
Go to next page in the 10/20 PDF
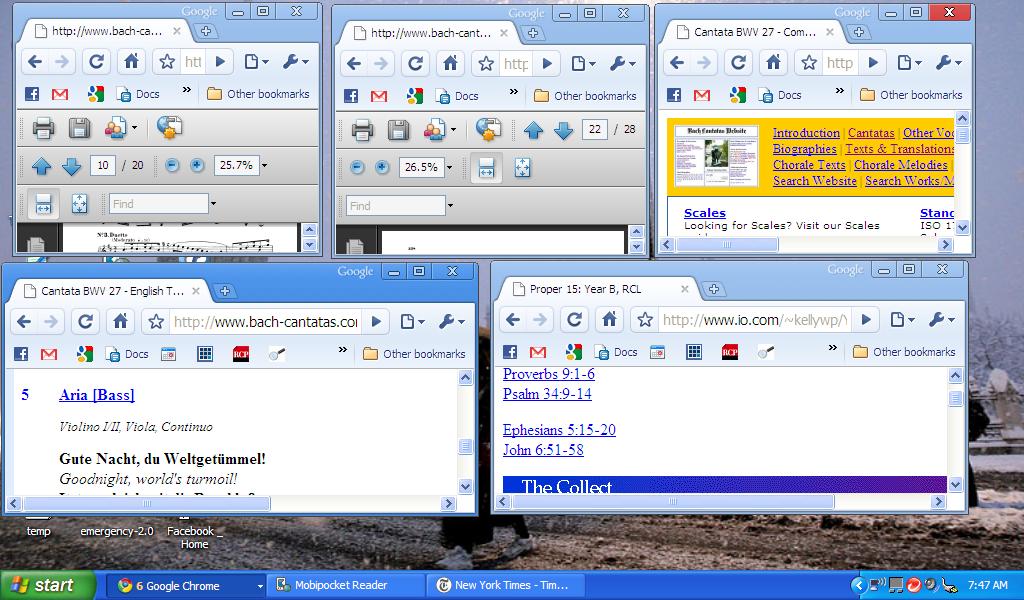coord(71,166)
